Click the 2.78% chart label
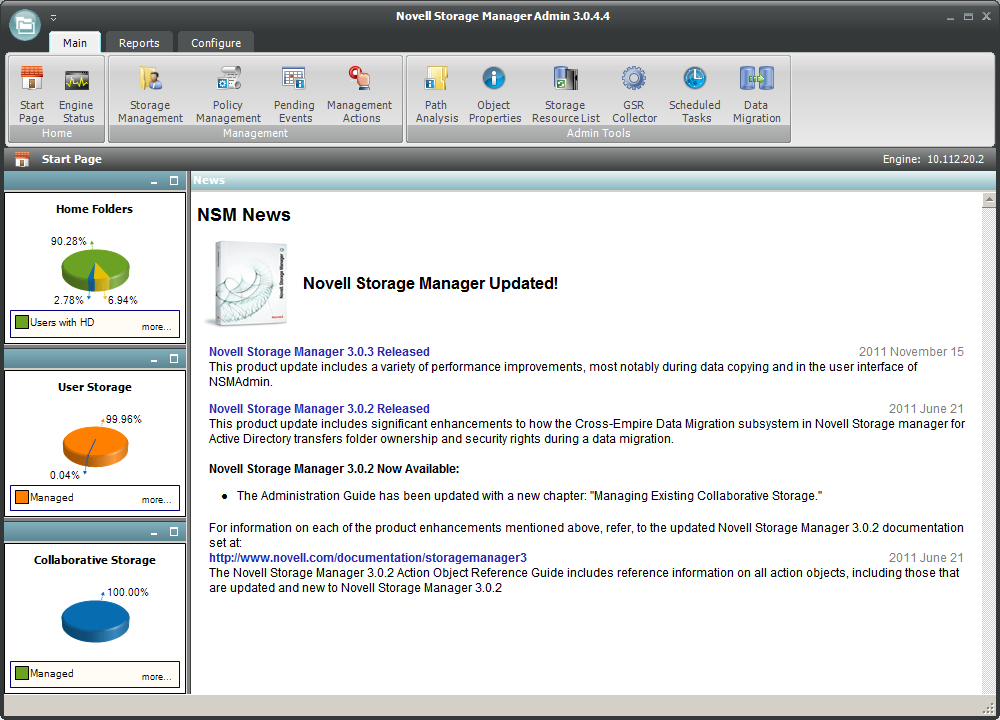This screenshot has height=720, width=1000. (x=68, y=300)
